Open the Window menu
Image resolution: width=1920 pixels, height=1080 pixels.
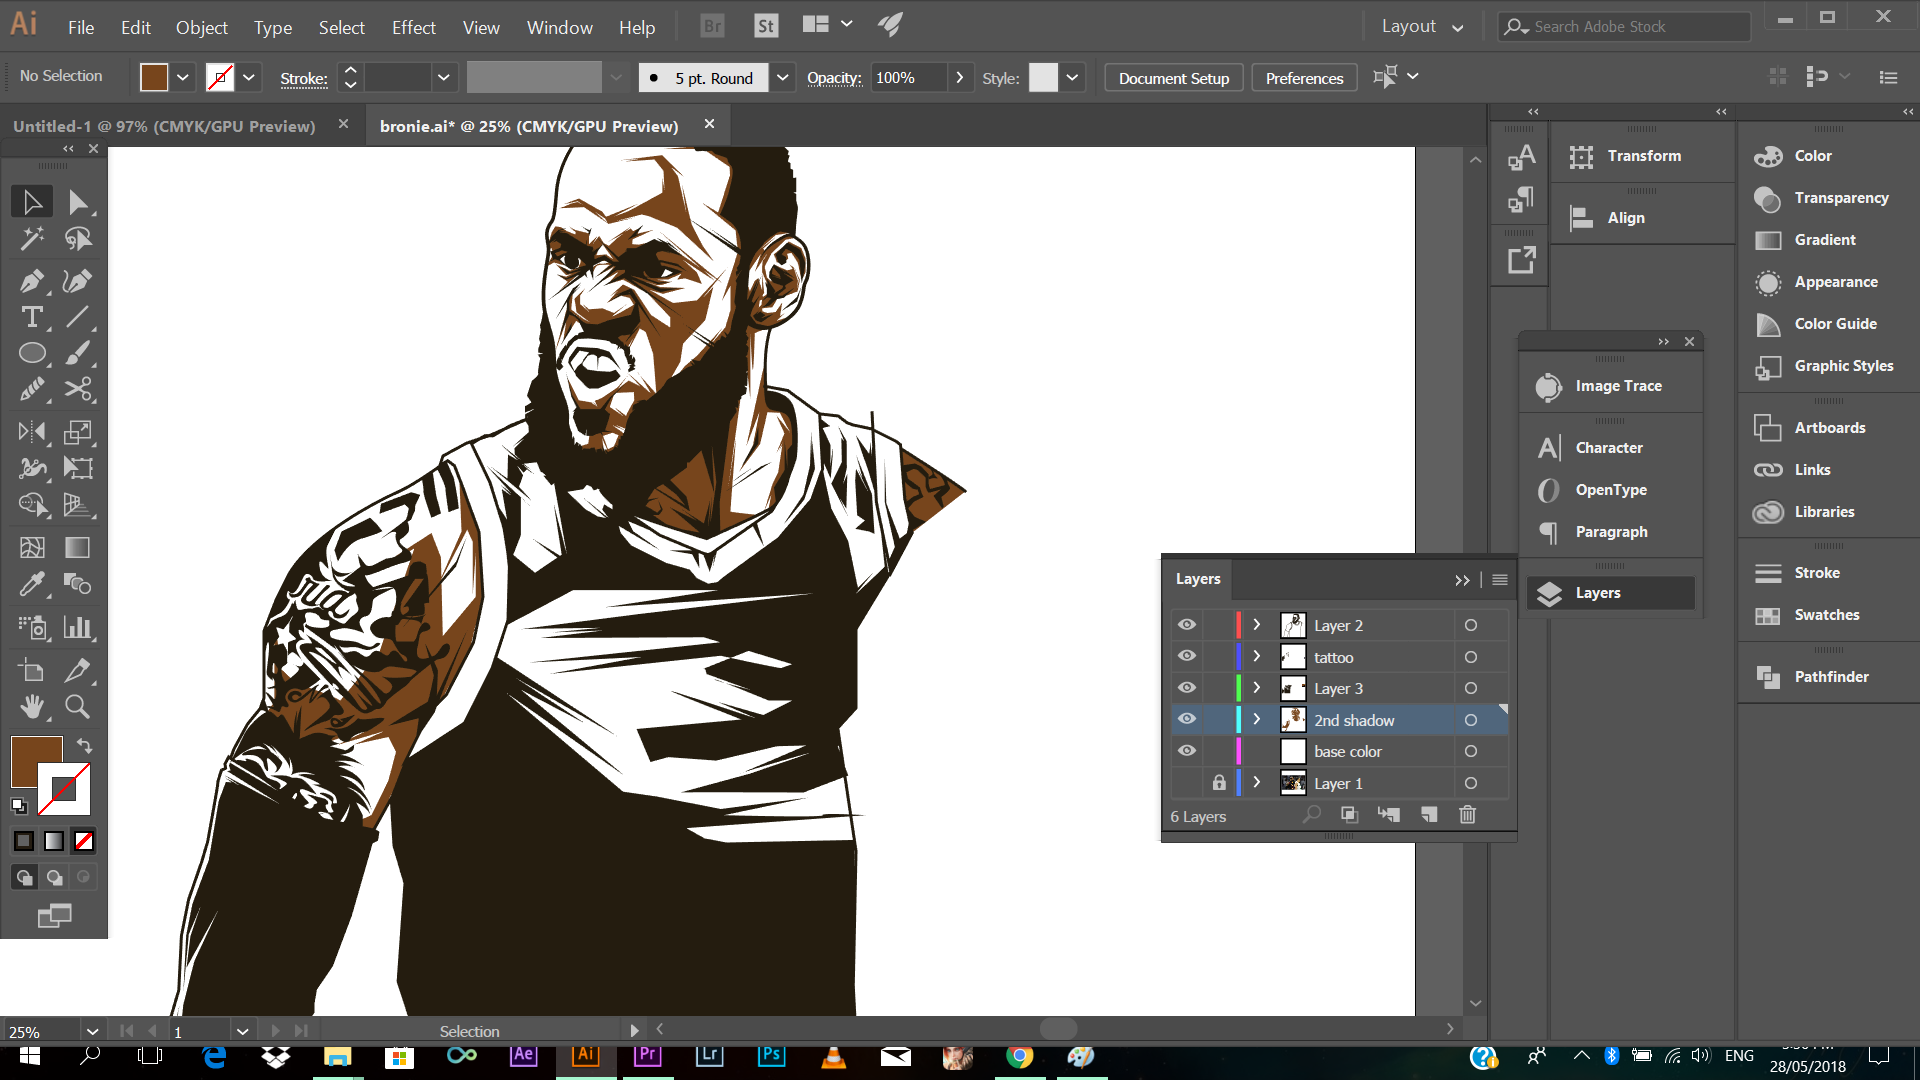click(x=560, y=27)
